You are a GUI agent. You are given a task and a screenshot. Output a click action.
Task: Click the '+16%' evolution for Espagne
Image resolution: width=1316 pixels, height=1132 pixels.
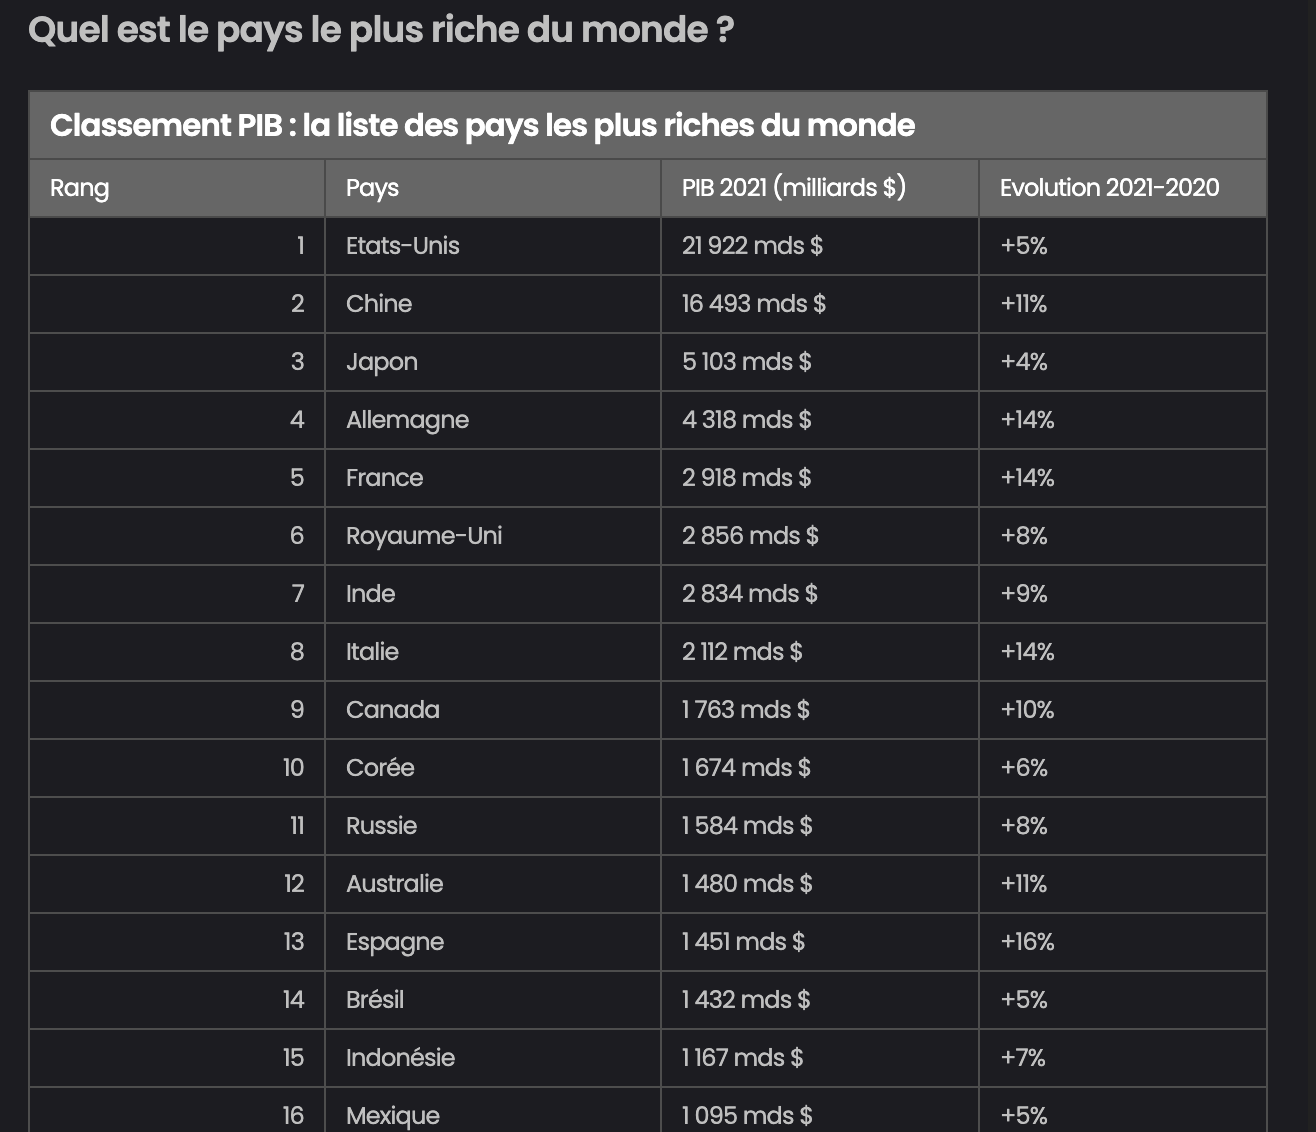point(1027,942)
